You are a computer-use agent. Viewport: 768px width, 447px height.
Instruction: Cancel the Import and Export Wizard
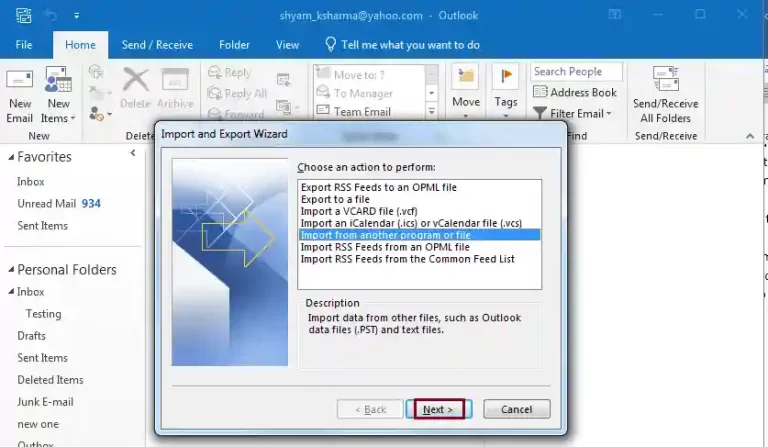point(516,409)
